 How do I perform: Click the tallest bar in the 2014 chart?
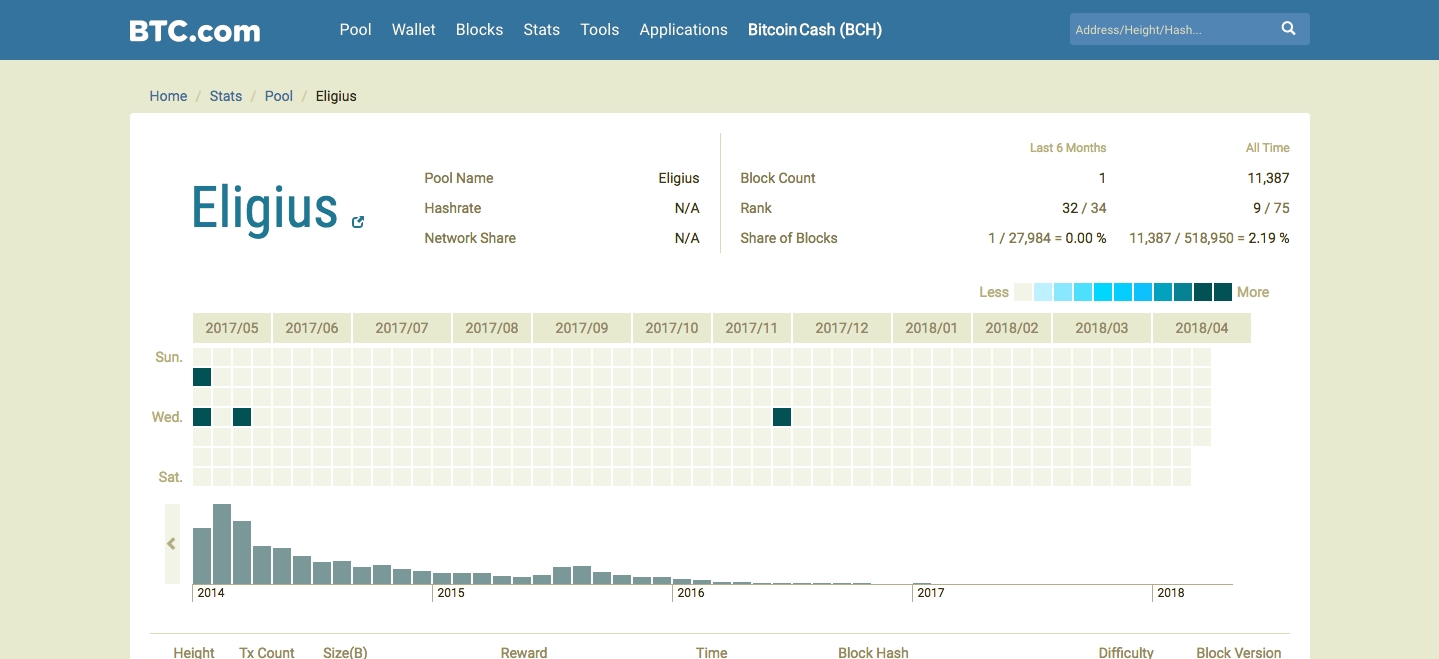(x=222, y=544)
